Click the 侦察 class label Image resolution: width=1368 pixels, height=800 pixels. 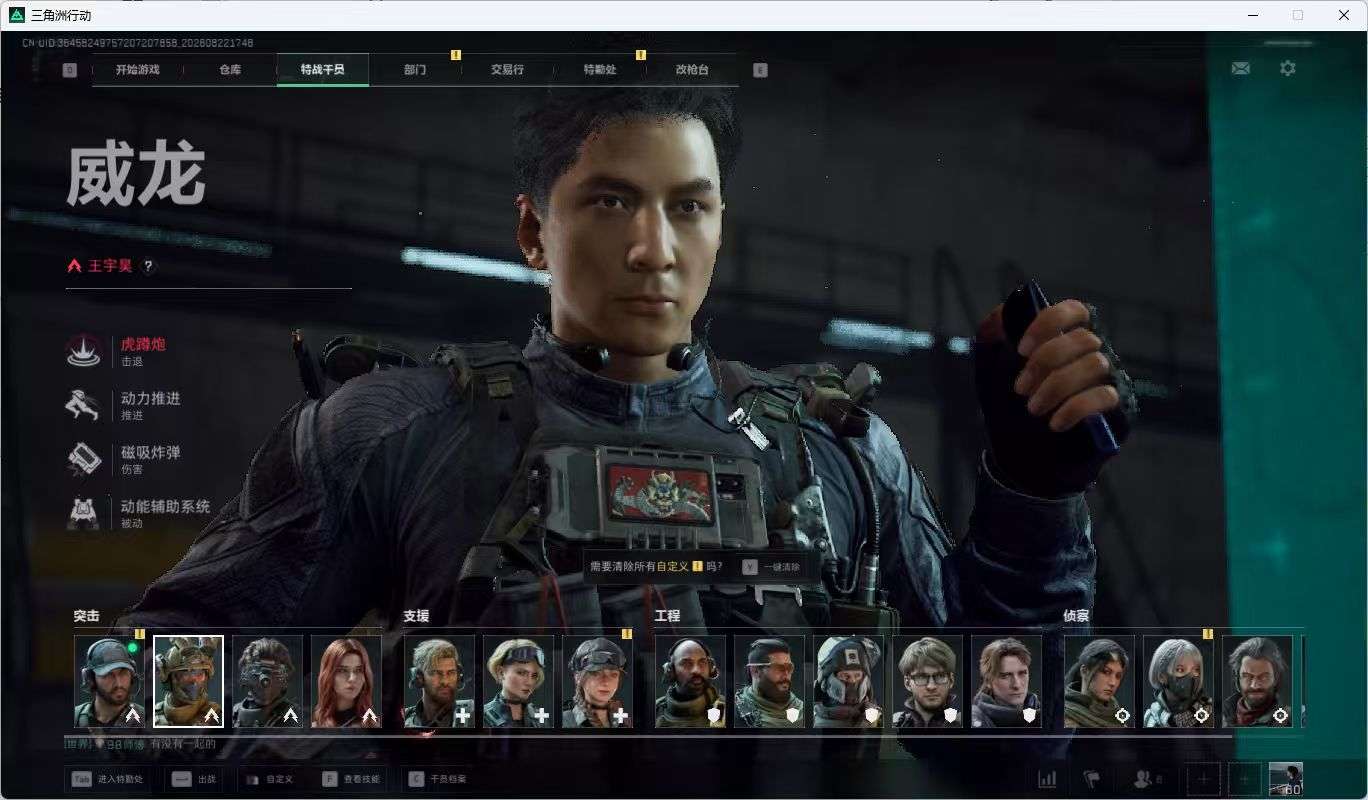pyautogui.click(x=1077, y=616)
